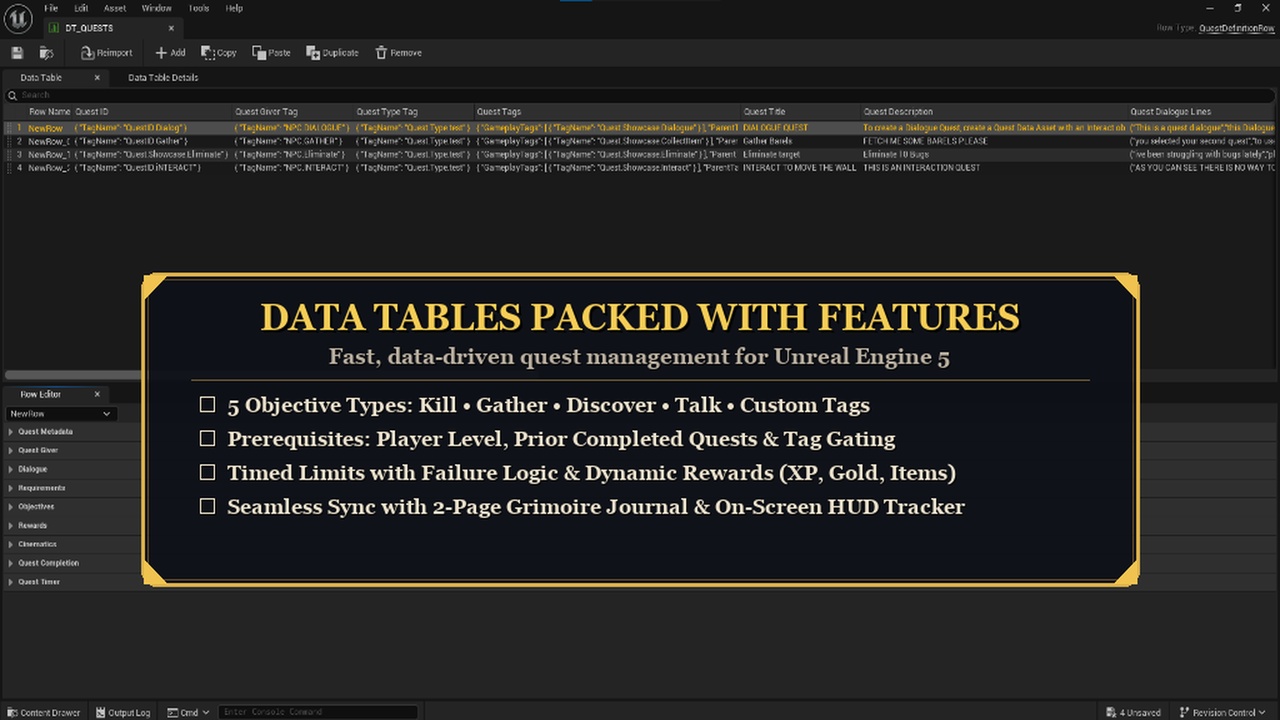Open the Window menu
This screenshot has height=720, width=1280.
point(156,8)
